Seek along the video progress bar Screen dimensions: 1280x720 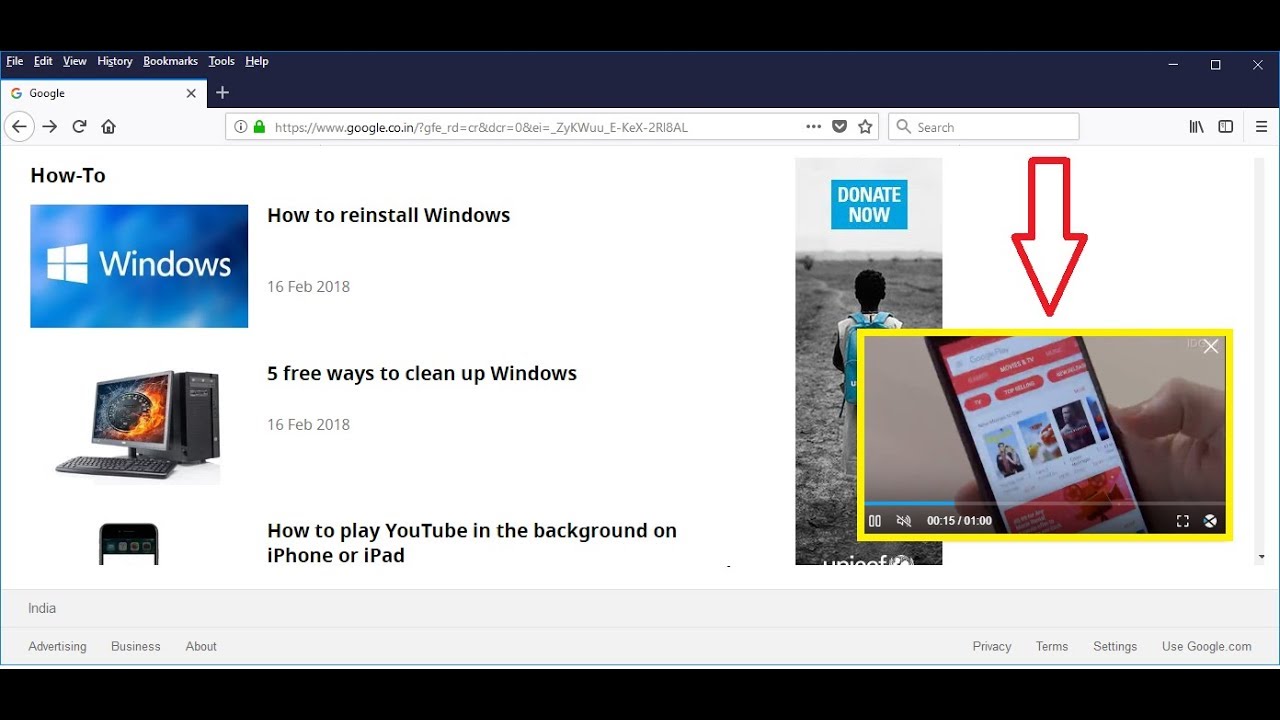point(1045,504)
